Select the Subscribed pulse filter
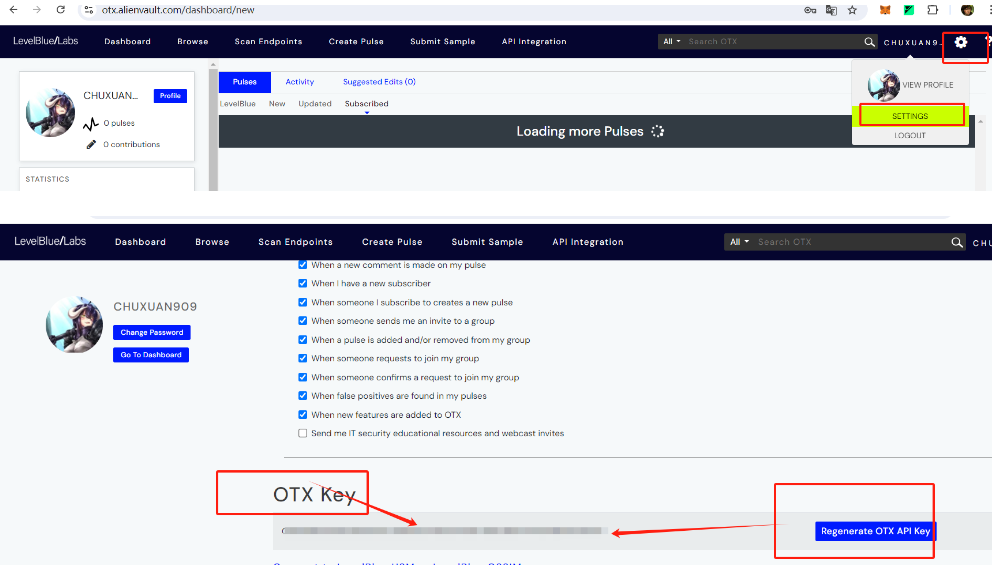This screenshot has width=995, height=565. point(366,103)
